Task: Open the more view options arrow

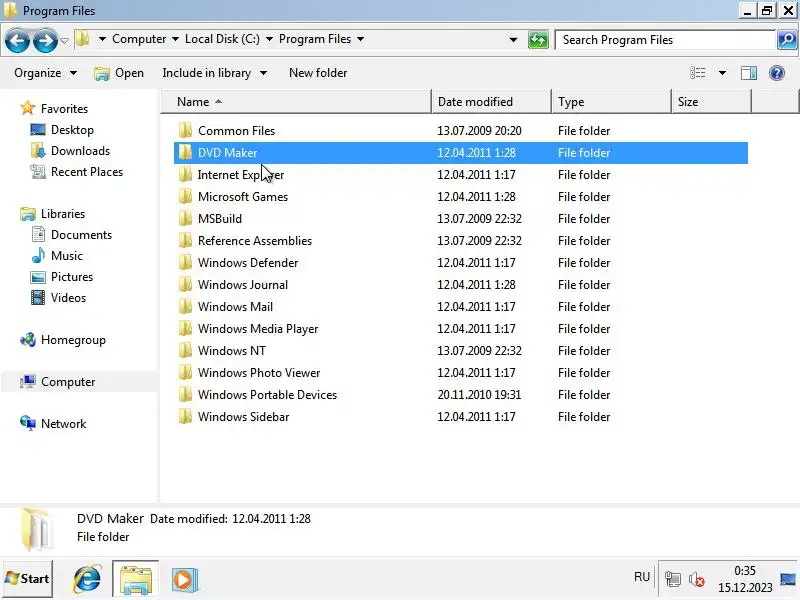Action: point(722,73)
